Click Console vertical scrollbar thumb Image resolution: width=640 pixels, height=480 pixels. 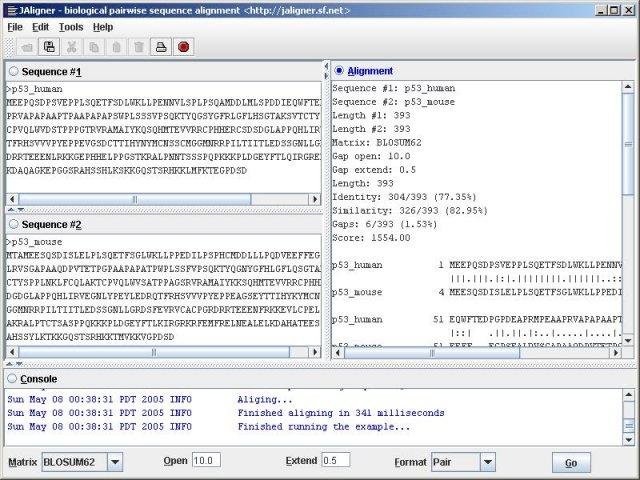coord(628,426)
